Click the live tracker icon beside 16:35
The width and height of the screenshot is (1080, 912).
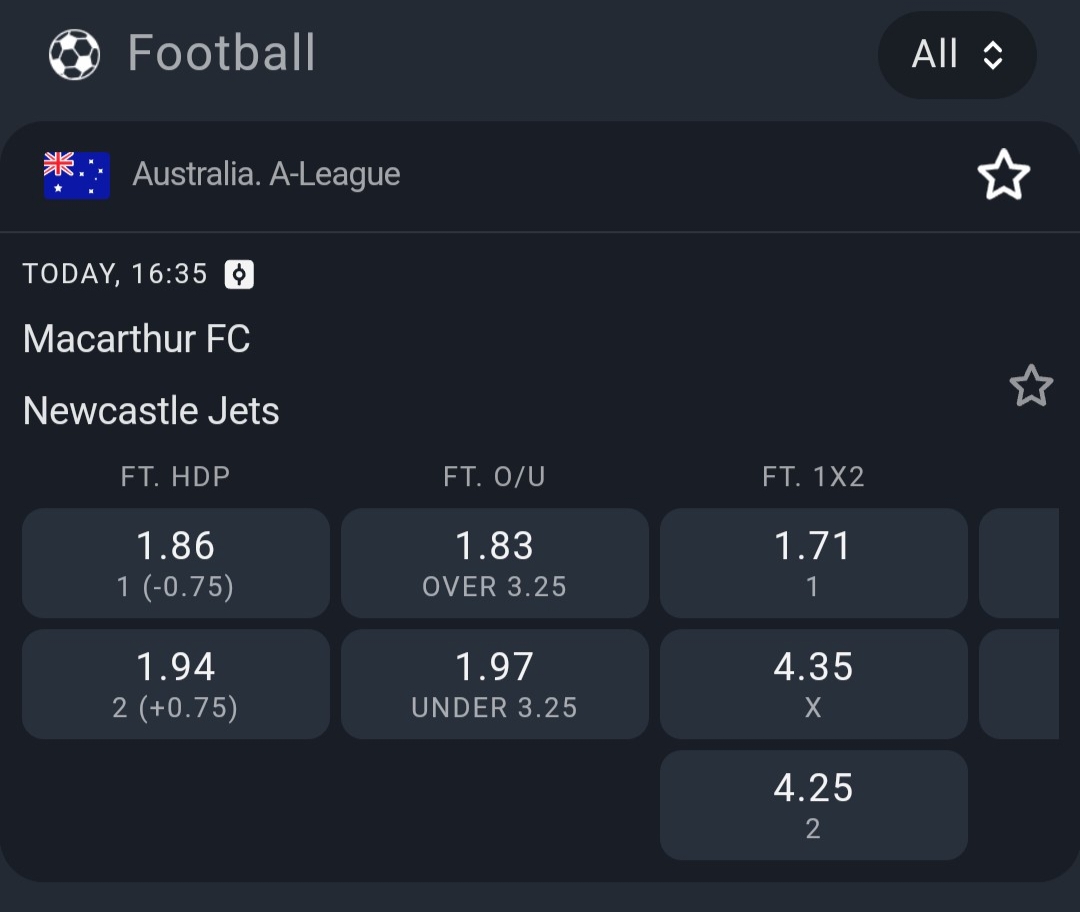point(239,274)
